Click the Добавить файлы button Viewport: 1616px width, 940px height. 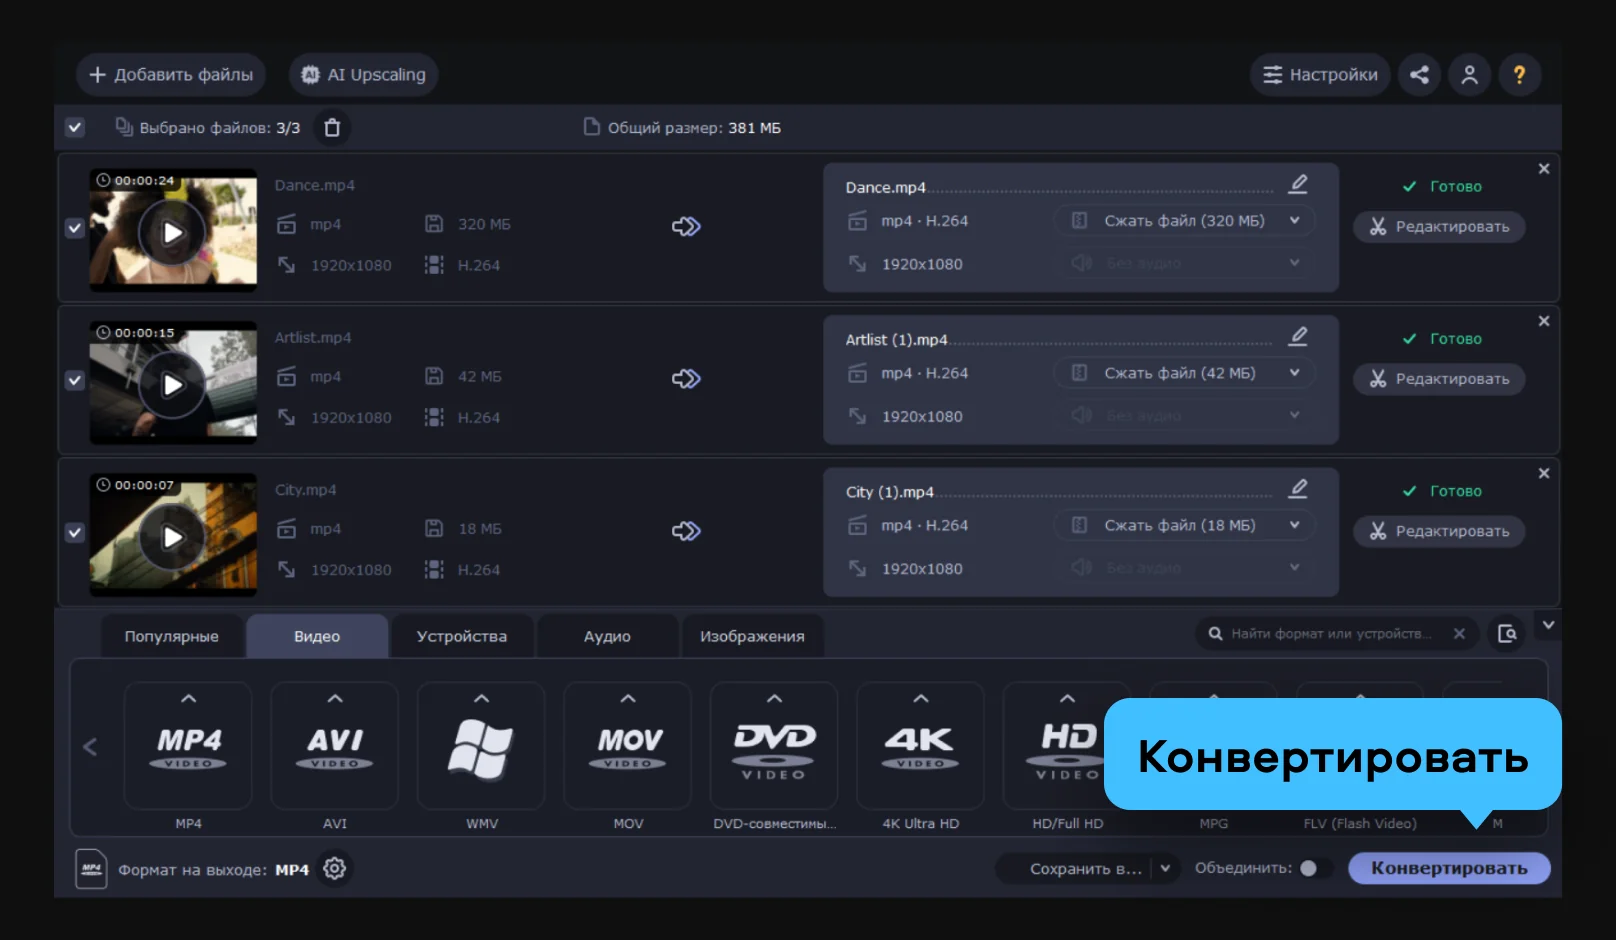point(171,75)
